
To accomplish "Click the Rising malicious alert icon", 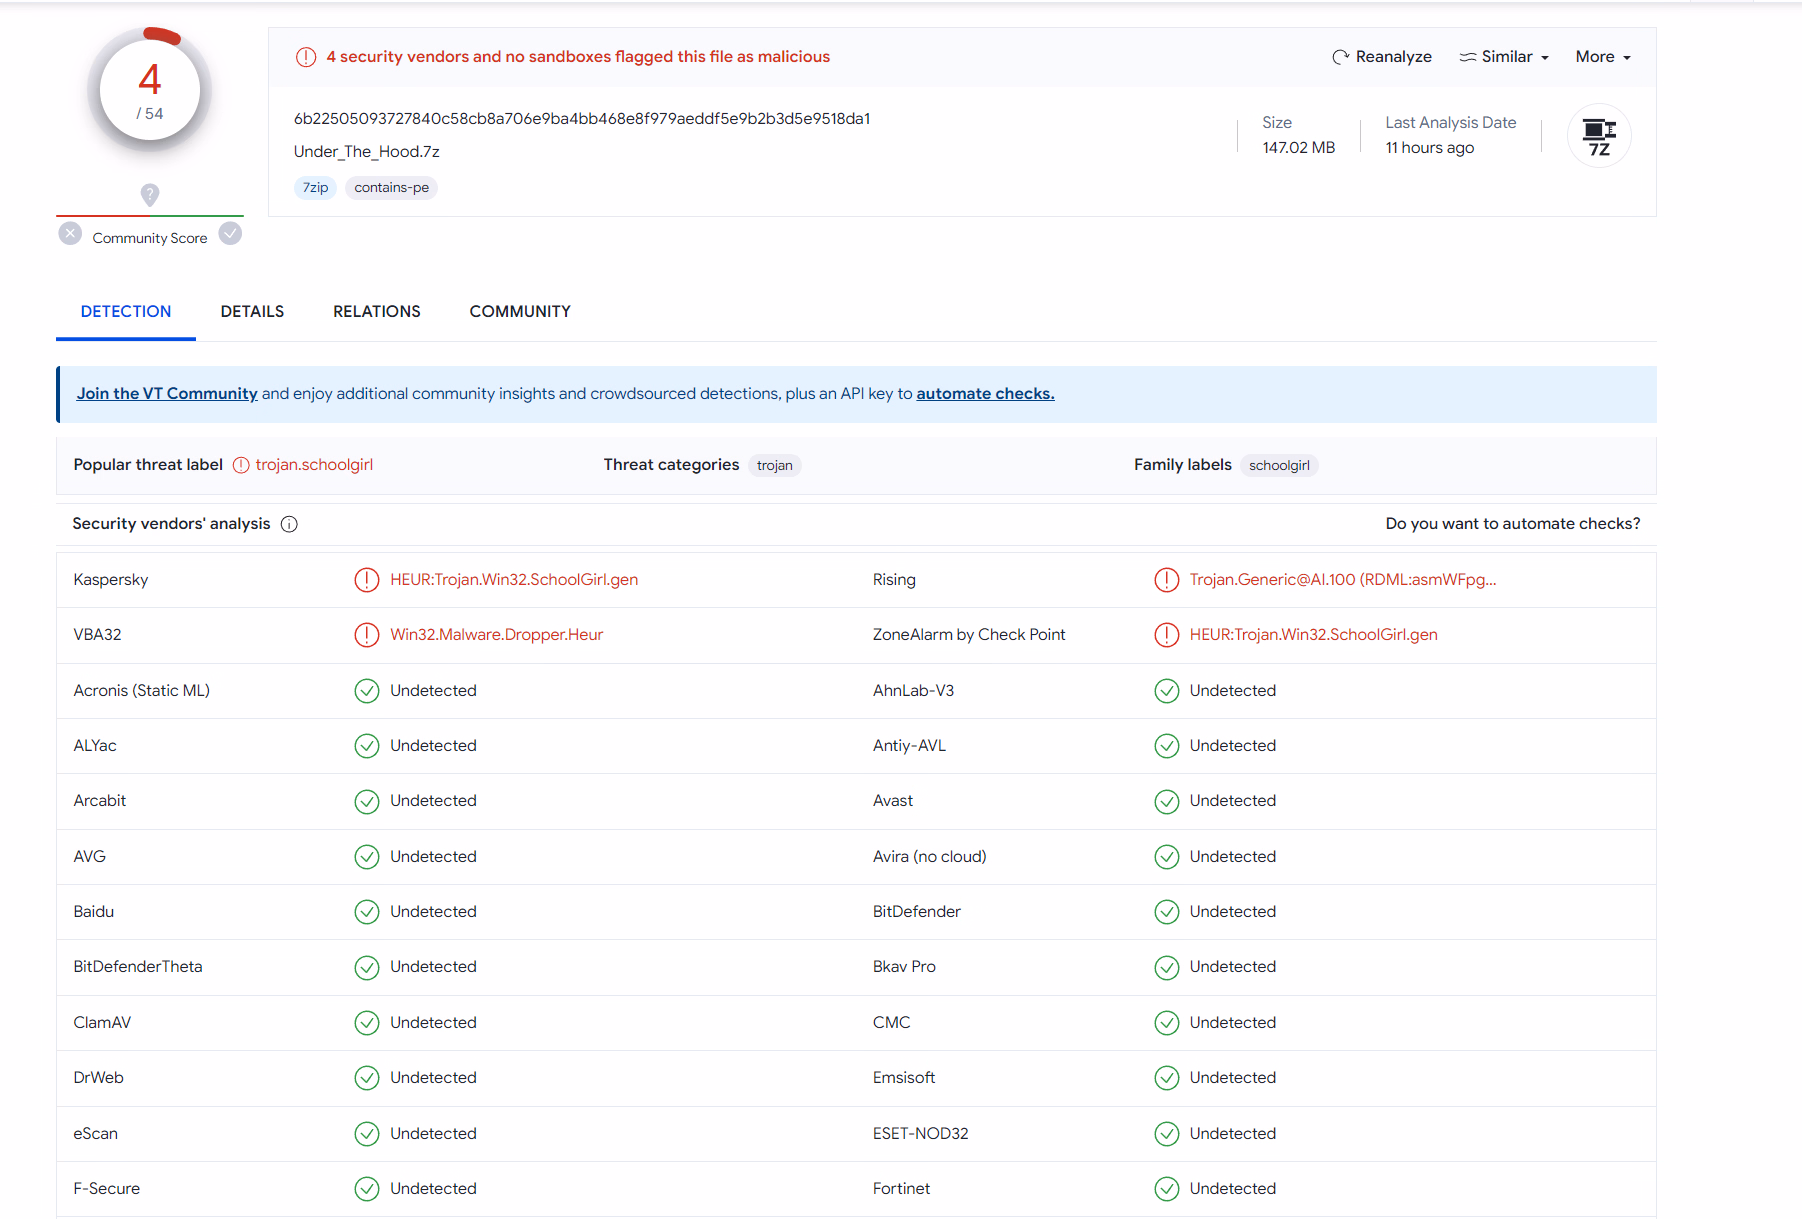I will coord(1167,580).
